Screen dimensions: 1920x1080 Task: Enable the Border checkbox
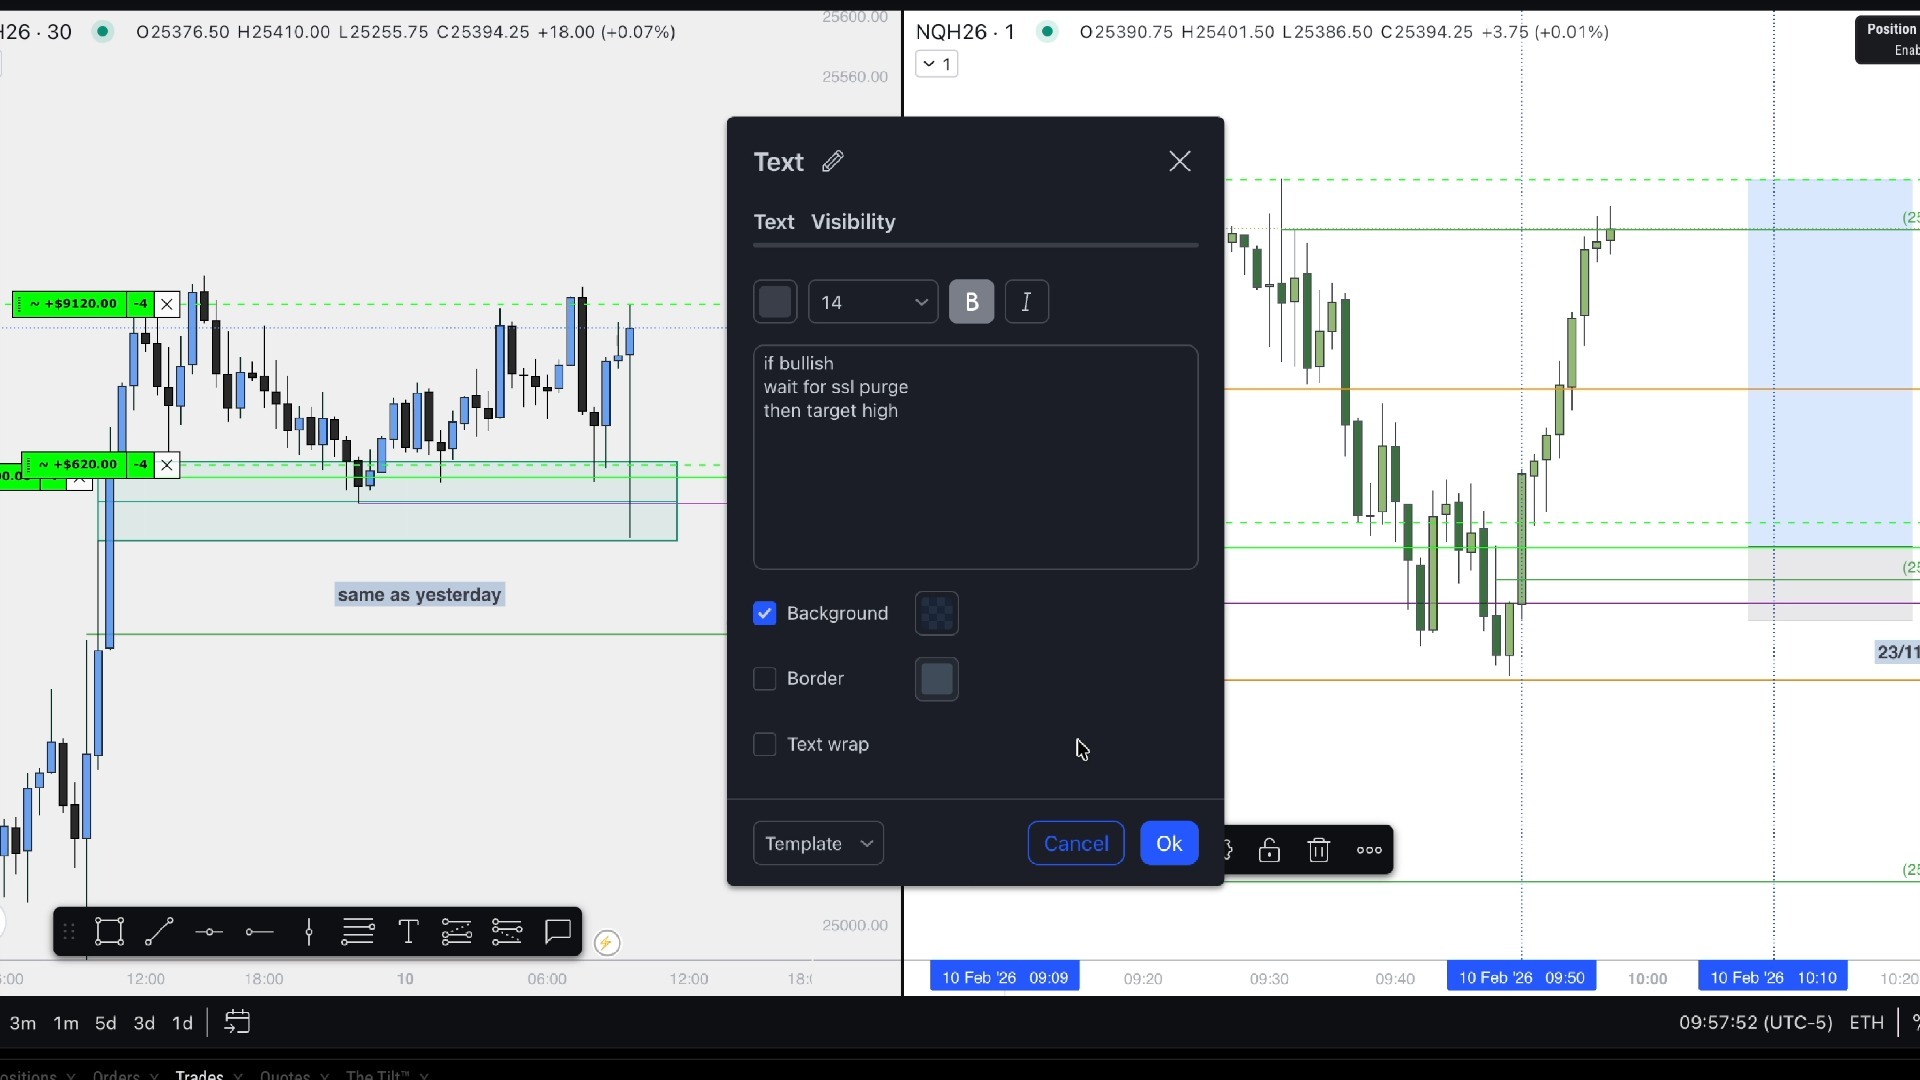point(765,679)
